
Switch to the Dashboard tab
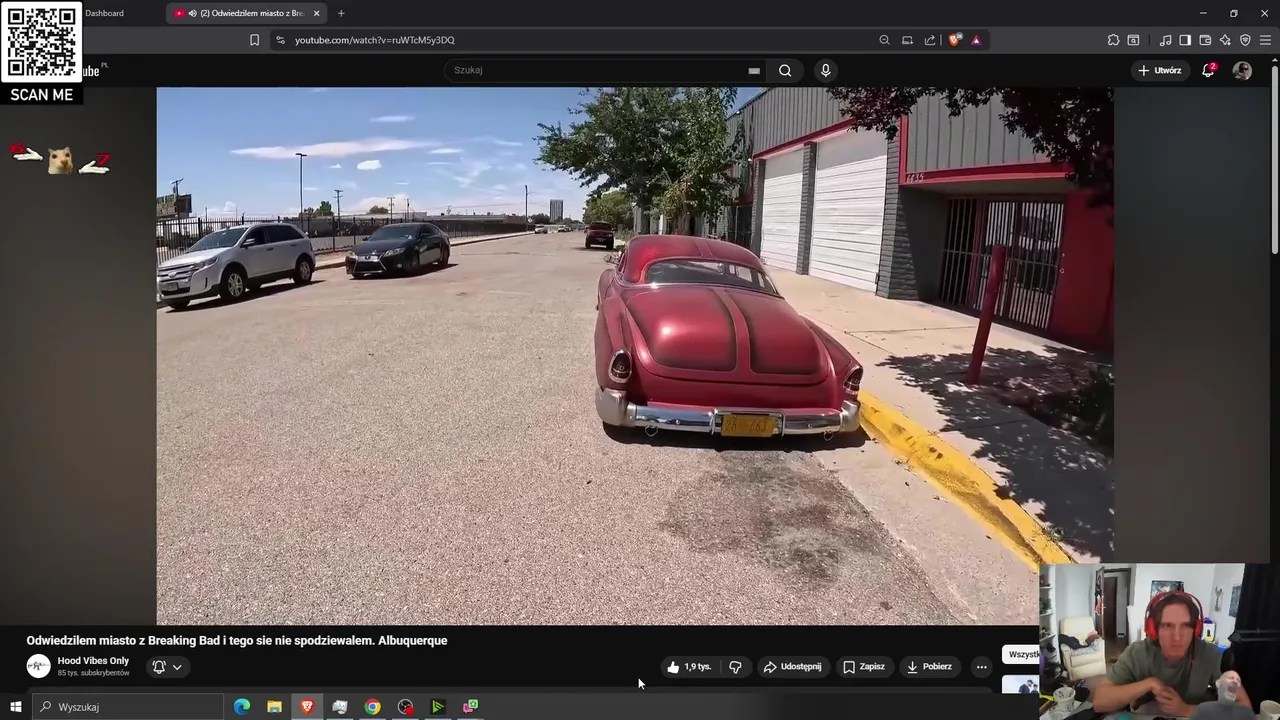coord(104,13)
